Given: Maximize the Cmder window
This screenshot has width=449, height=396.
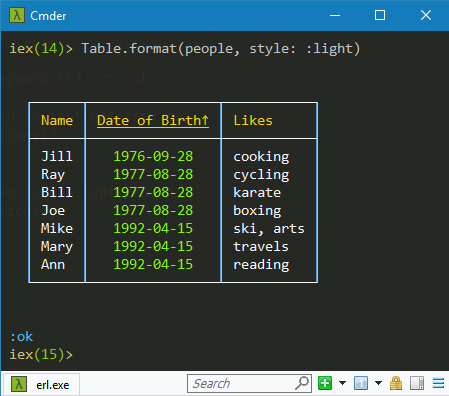Looking at the screenshot, I should click(x=380, y=15).
